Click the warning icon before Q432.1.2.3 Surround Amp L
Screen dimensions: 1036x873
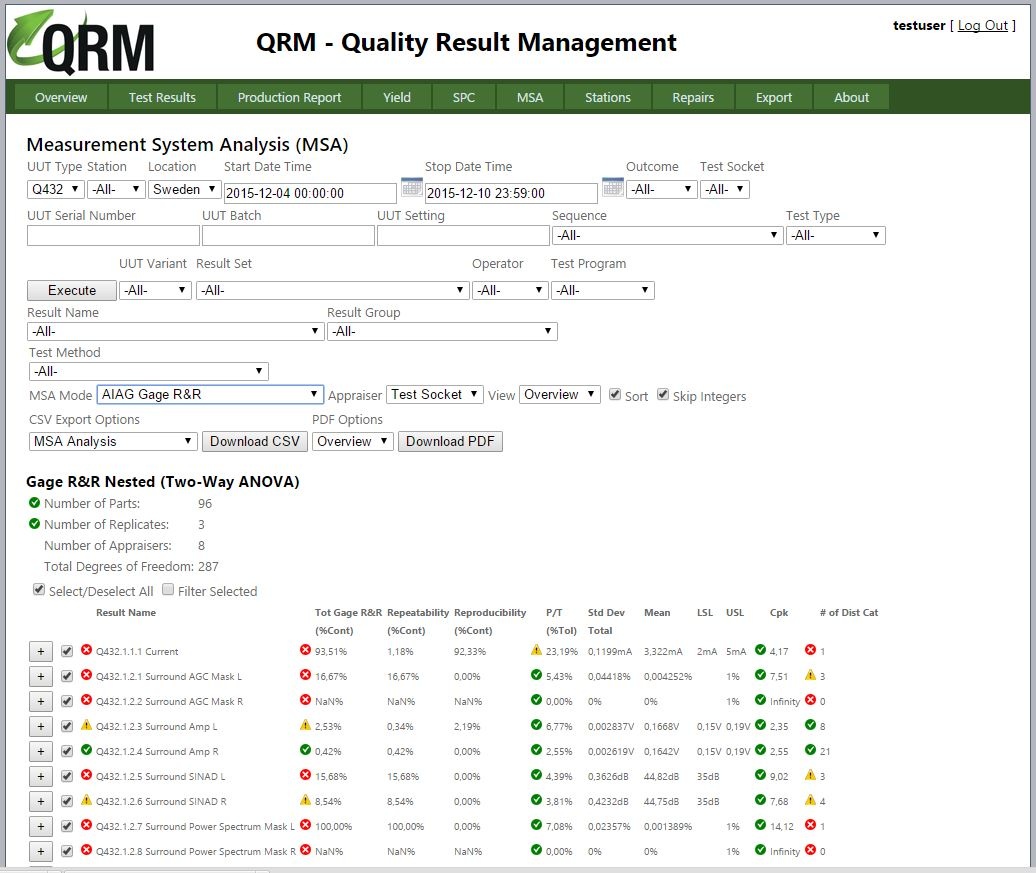pyautogui.click(x=86, y=725)
